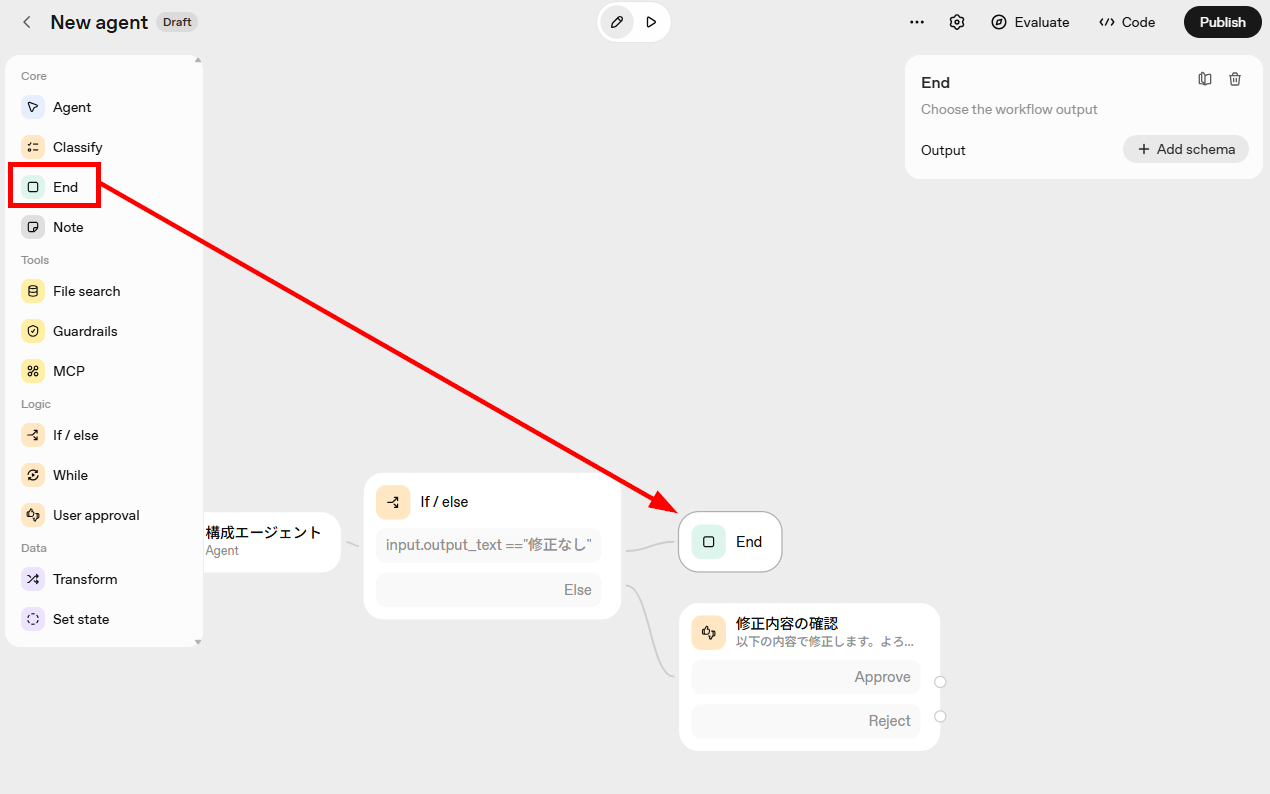Image resolution: width=1270 pixels, height=794 pixels.
Task: Click the Approve output connector dot
Action: [940, 682]
